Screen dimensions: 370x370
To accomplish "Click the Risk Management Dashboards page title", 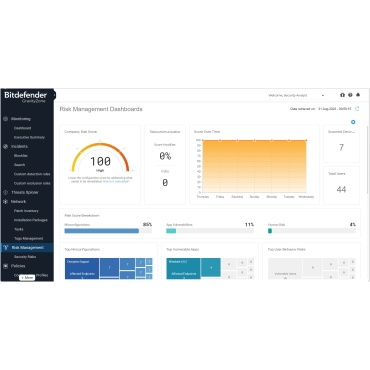I will point(101,109).
